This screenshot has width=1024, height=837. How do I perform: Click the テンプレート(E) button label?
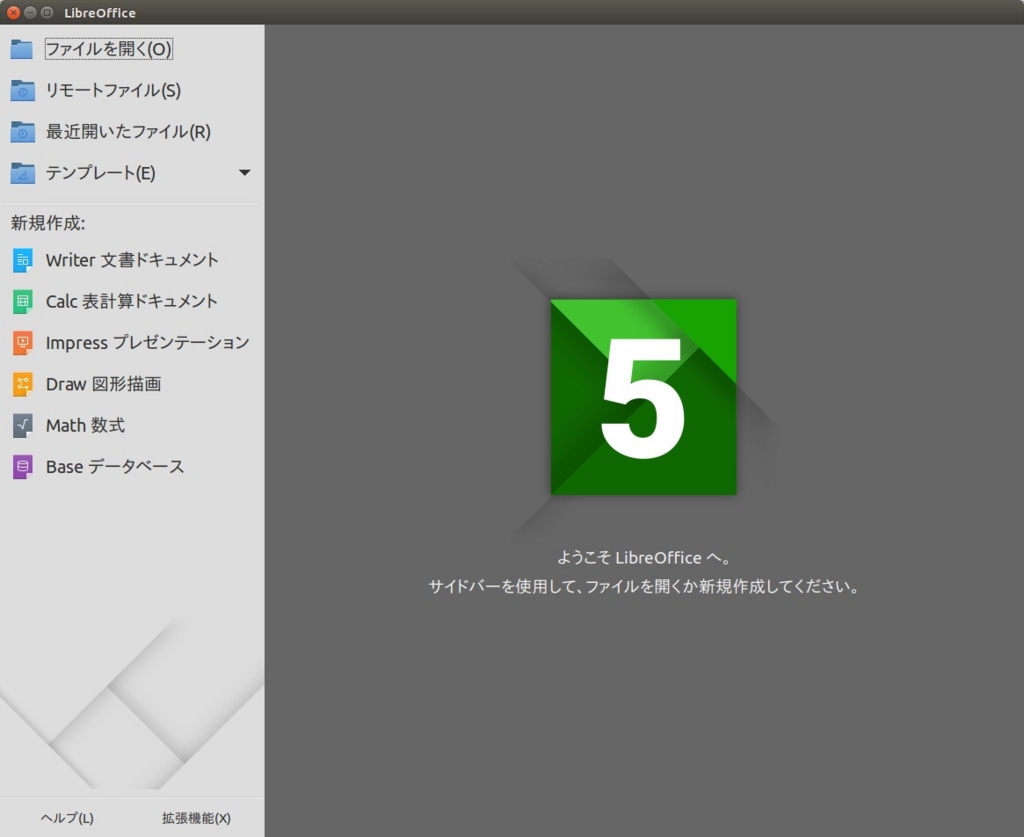pyautogui.click(x=101, y=173)
